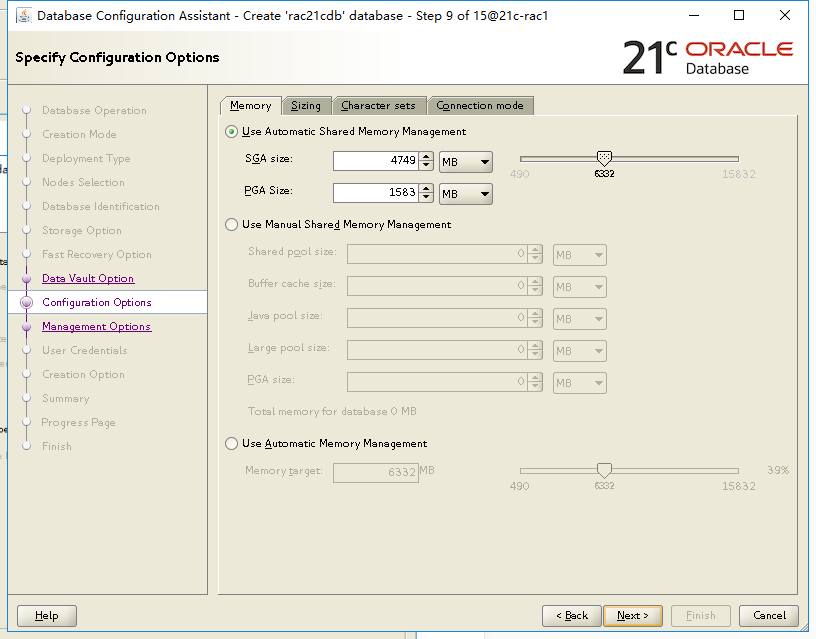Image resolution: width=816 pixels, height=639 pixels.
Task: Open Shared pool size unit dropdown
Action: [580, 255]
